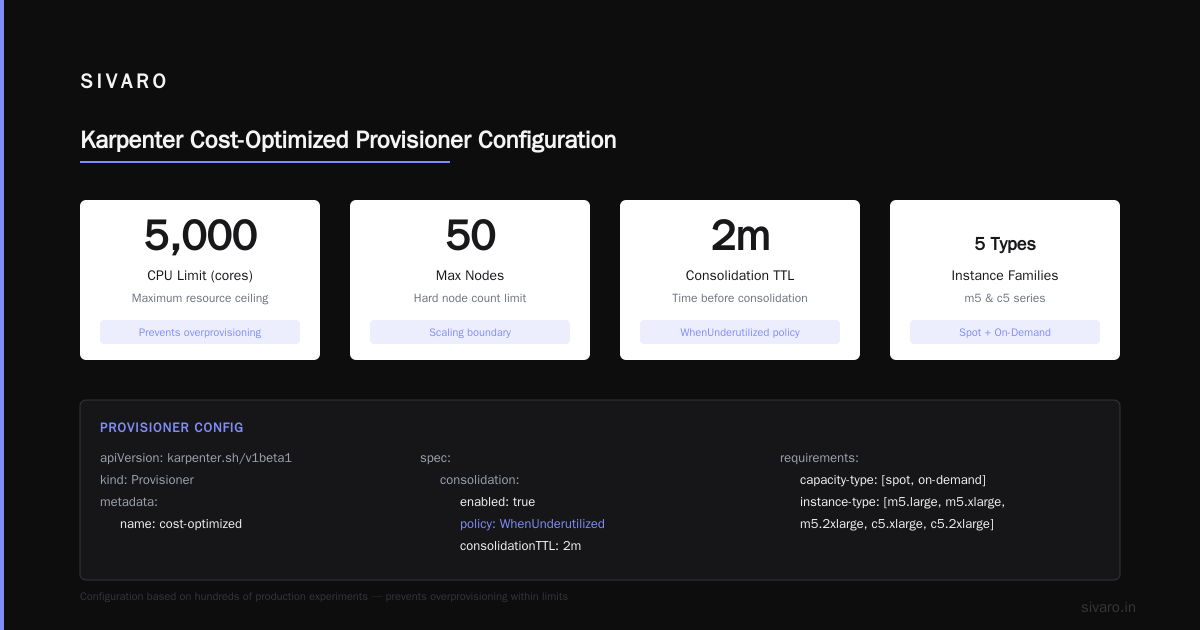Click the kind: Provisioner line
This screenshot has width=1200, height=630.
coord(147,480)
